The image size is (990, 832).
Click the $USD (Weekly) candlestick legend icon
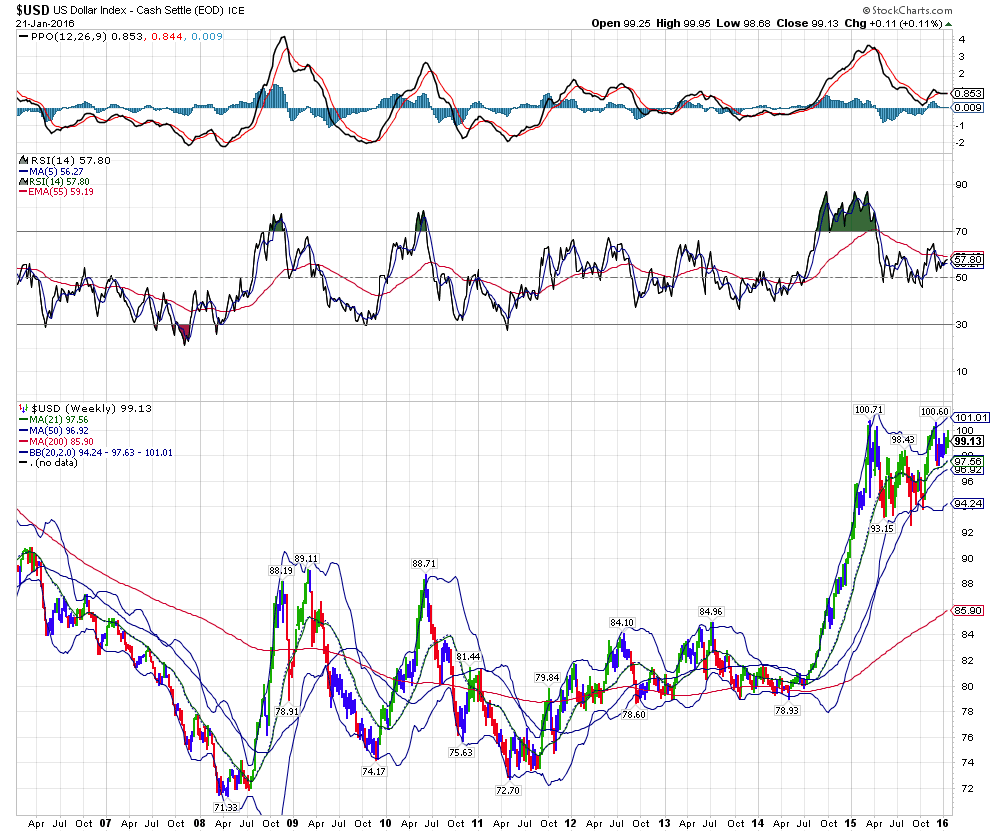(x=21, y=408)
